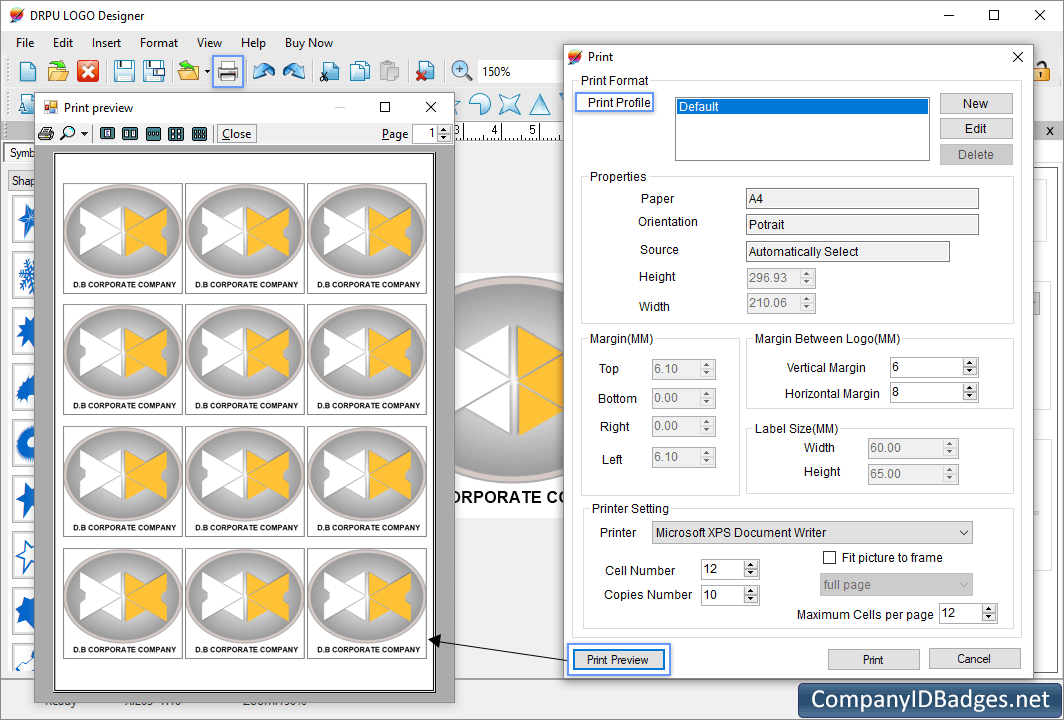Click the Cut scissors icon
Viewport: 1064px width, 720px height.
329,71
